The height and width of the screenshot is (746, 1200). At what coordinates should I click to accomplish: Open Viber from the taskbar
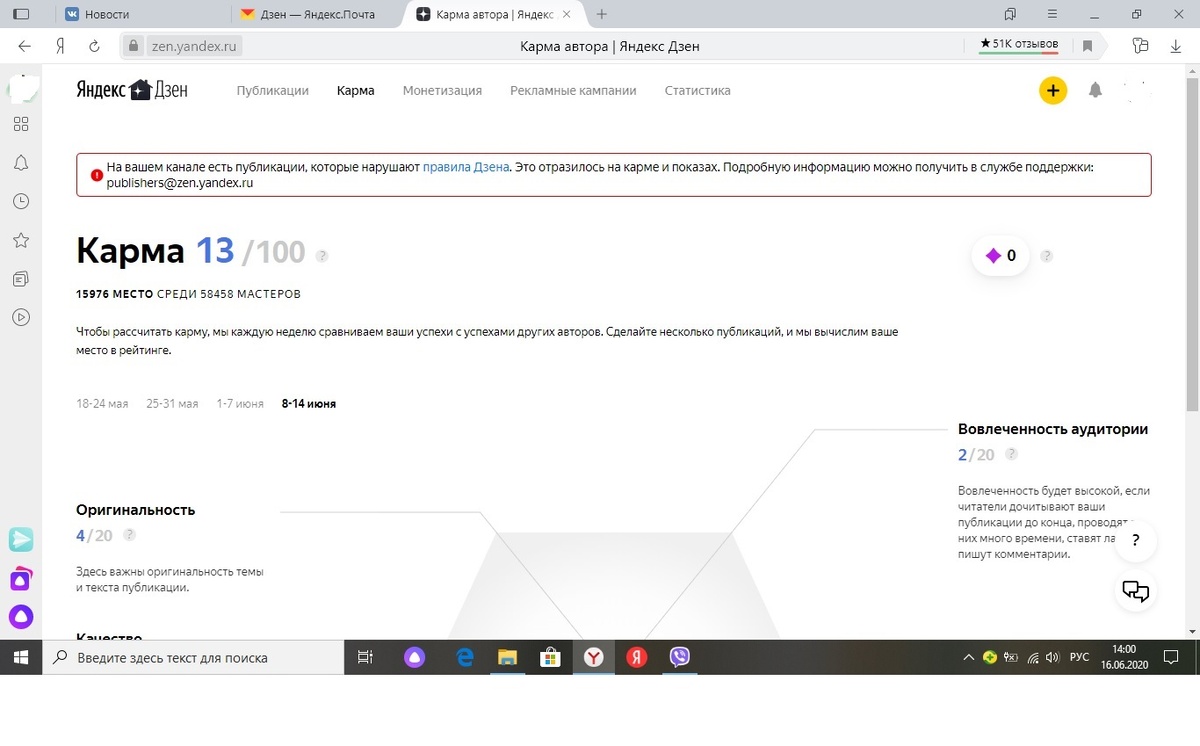click(679, 657)
